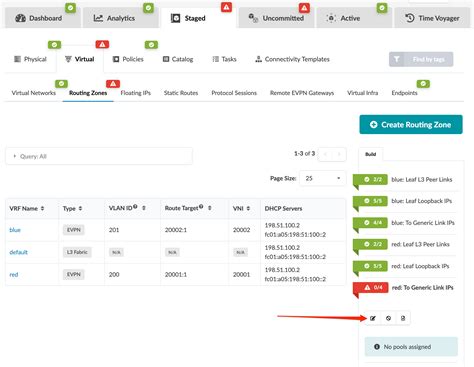The width and height of the screenshot is (474, 367).
Task: Go to the next results page
Action: coord(339,154)
